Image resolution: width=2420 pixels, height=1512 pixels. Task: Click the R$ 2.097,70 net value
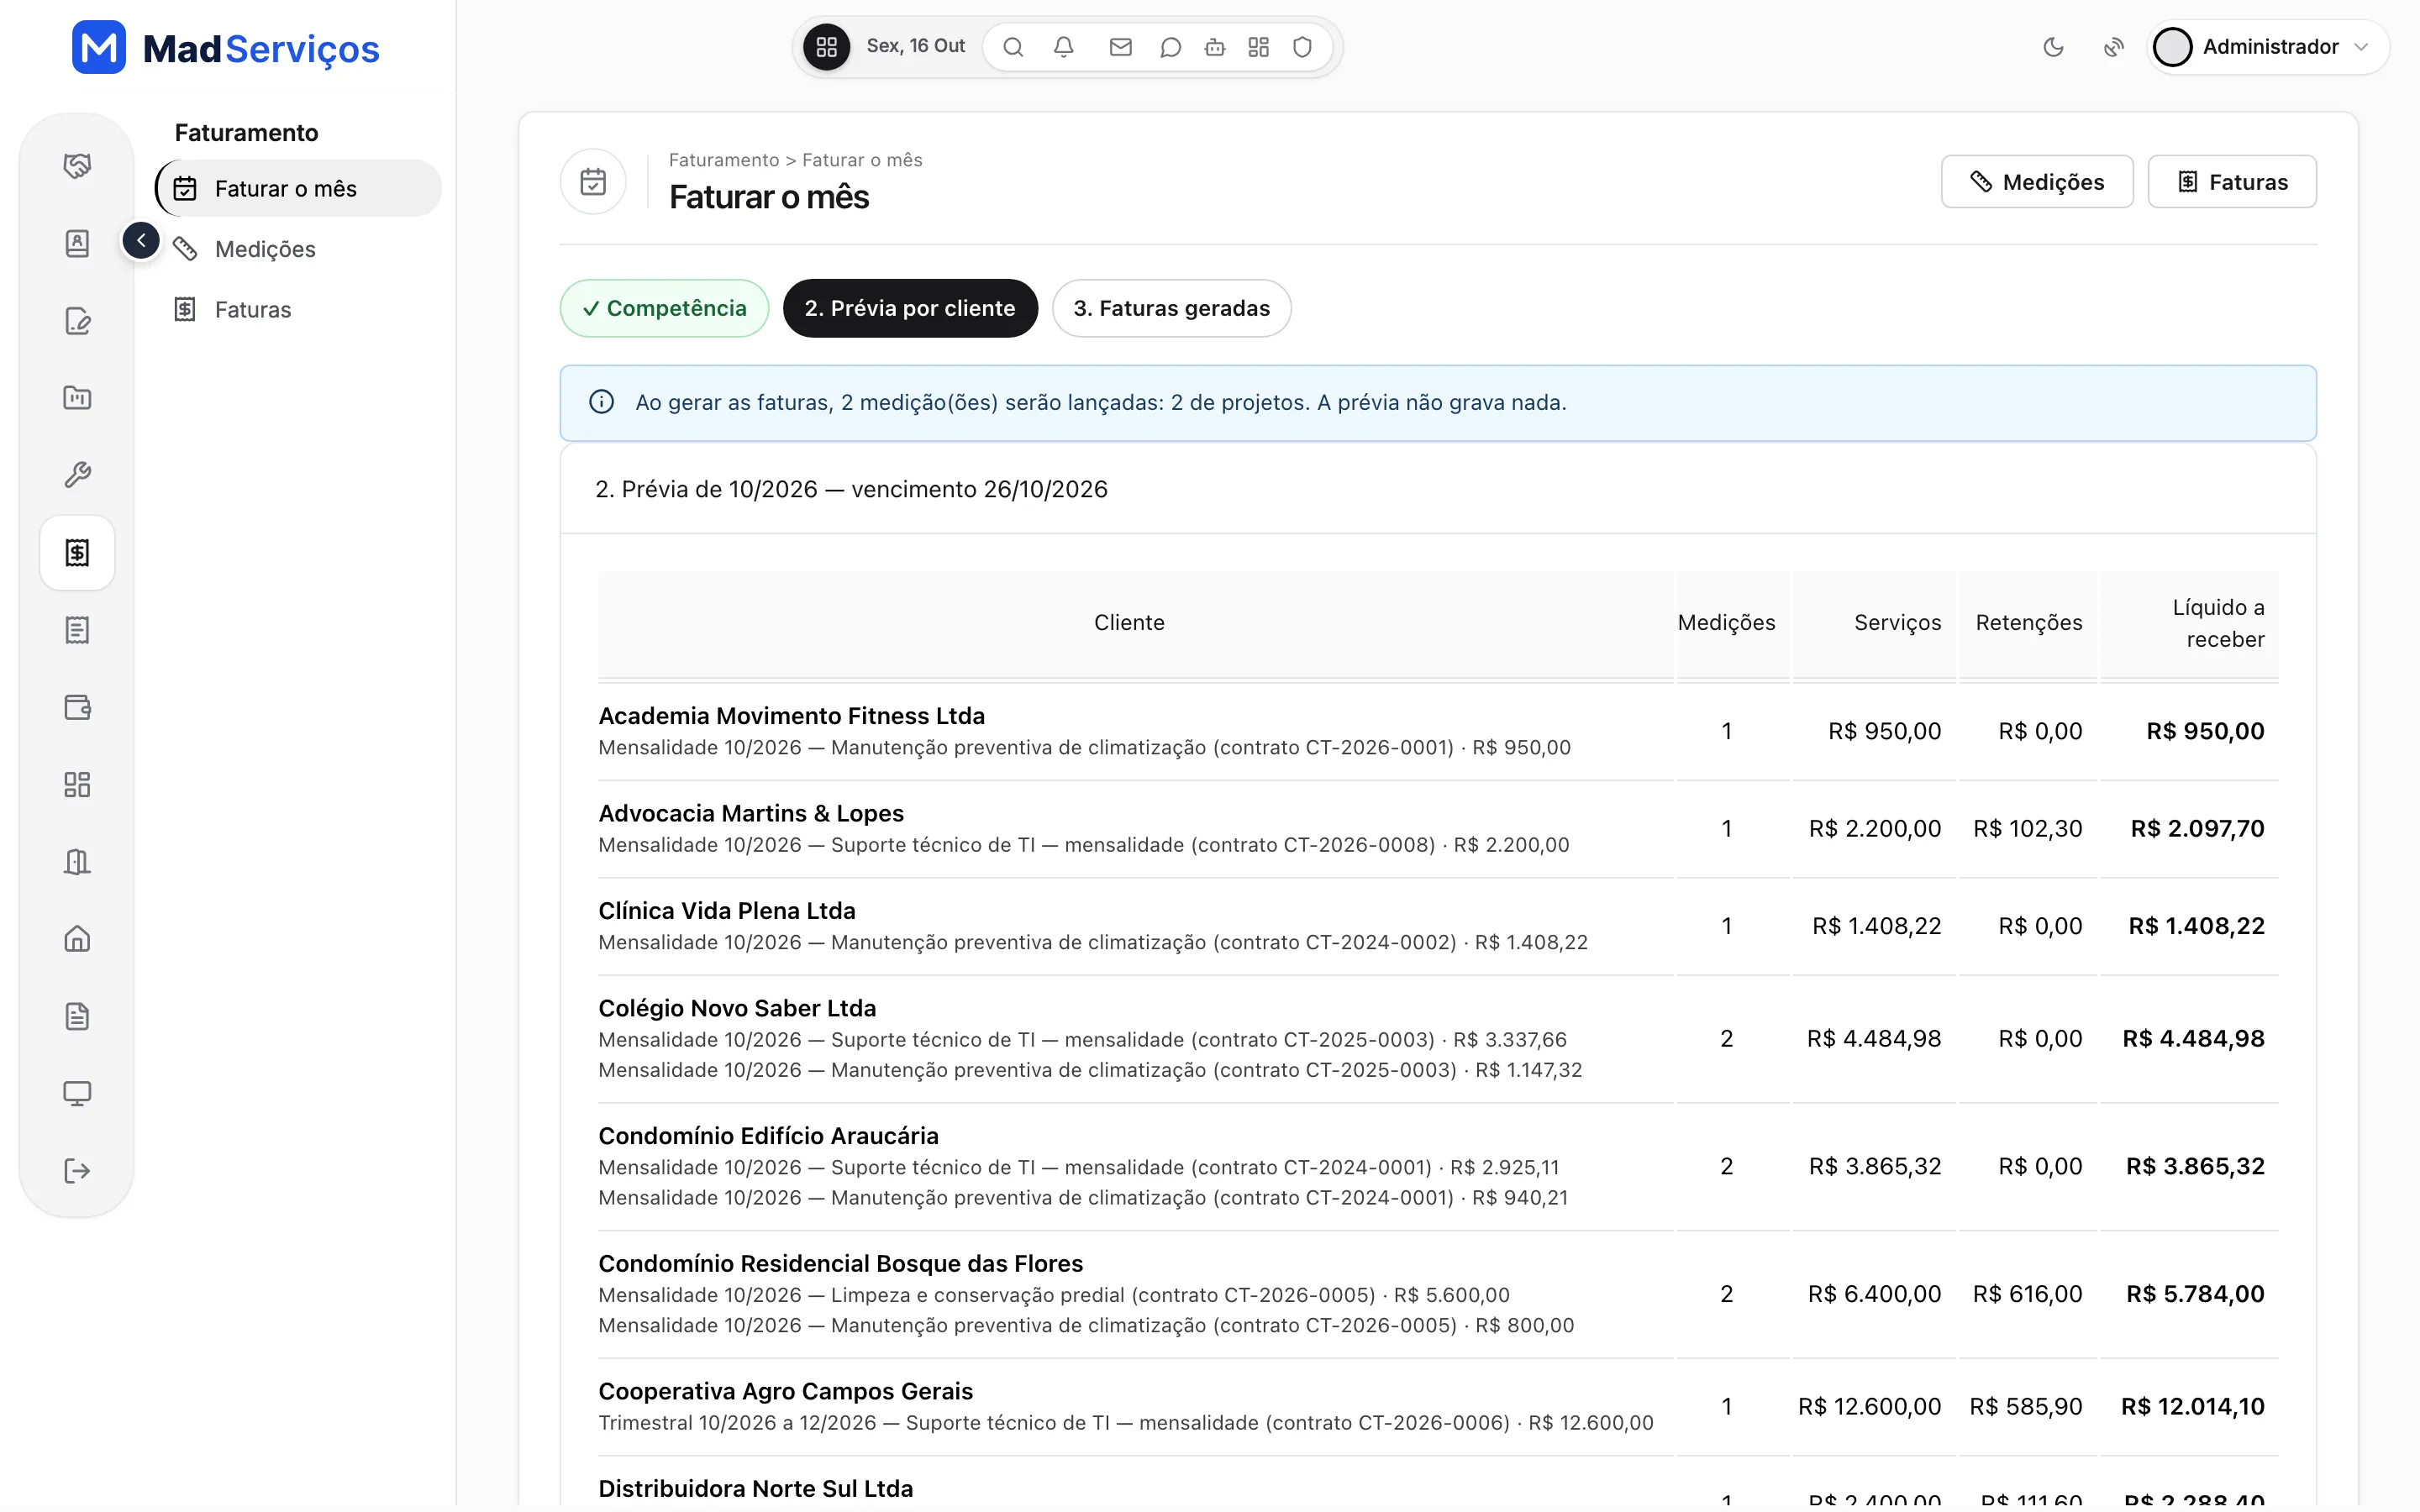pos(2197,828)
